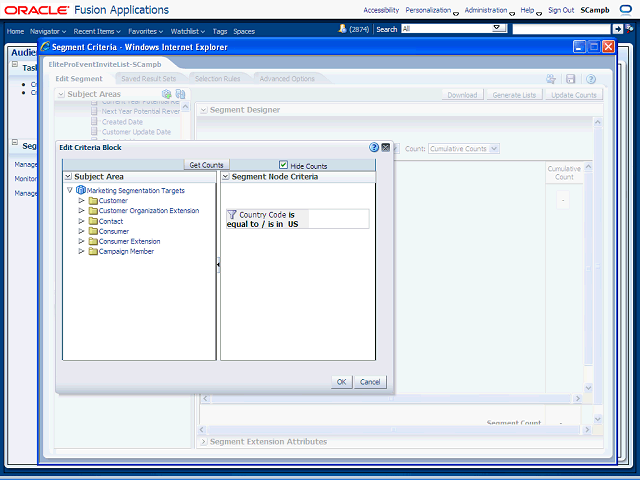This screenshot has height=480, width=640.
Task: Click the save icon in Edit Segment toolbar
Action: 570,79
